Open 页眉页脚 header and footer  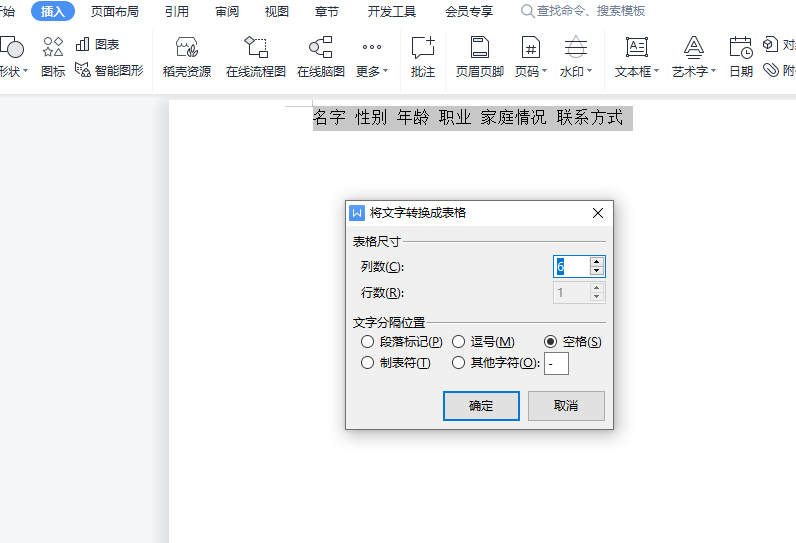[480, 57]
